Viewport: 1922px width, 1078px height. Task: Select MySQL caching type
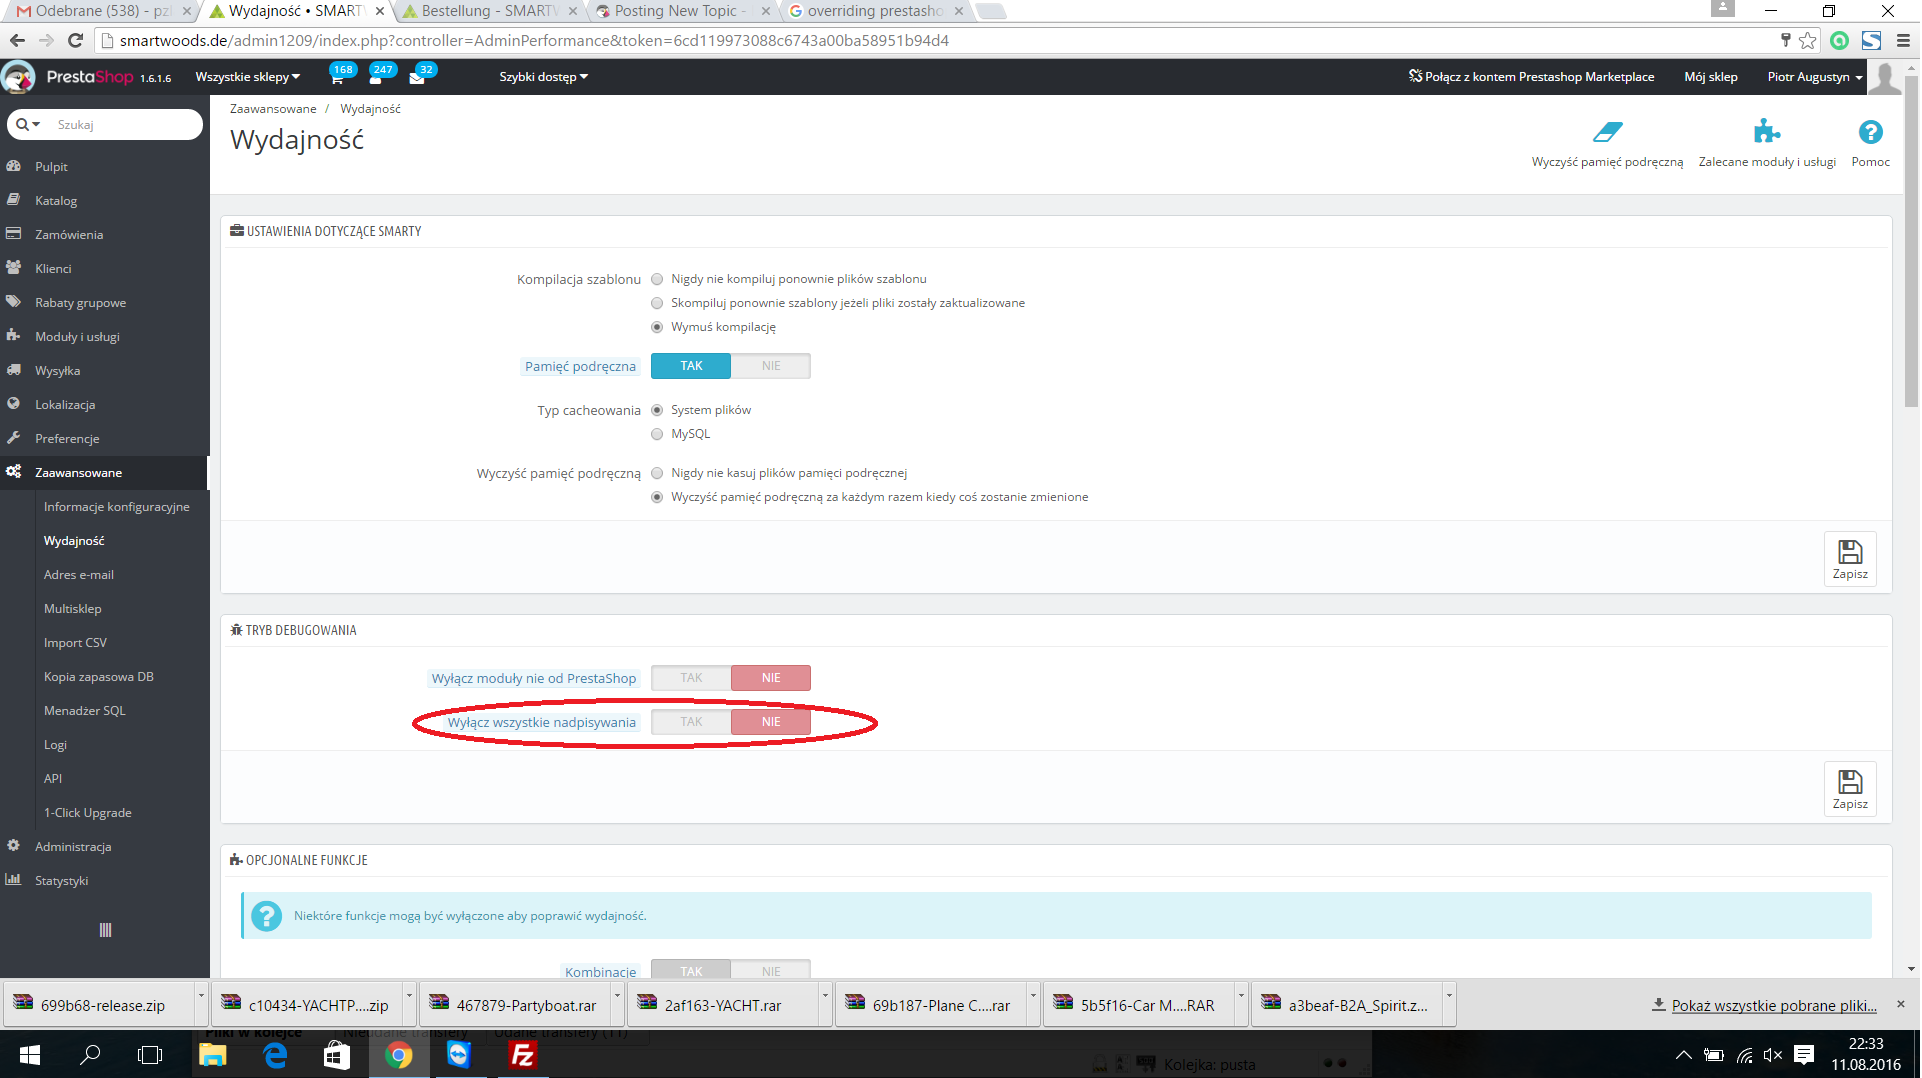[657, 434]
